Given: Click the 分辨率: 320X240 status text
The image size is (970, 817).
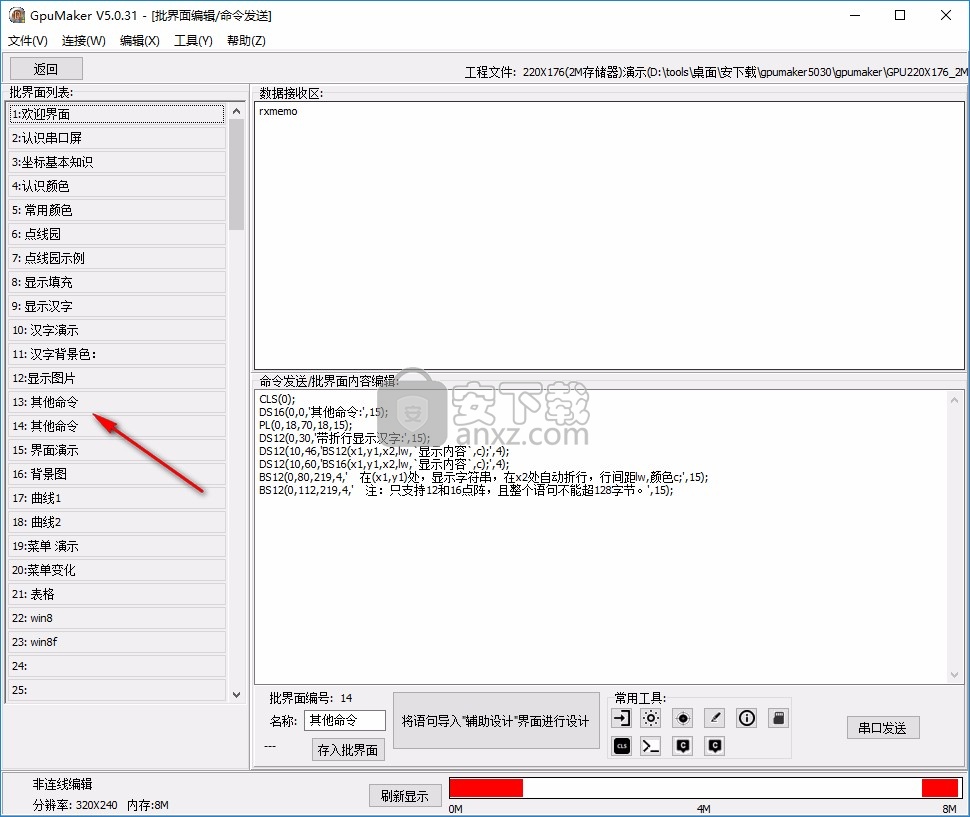Looking at the screenshot, I should click(x=75, y=805).
